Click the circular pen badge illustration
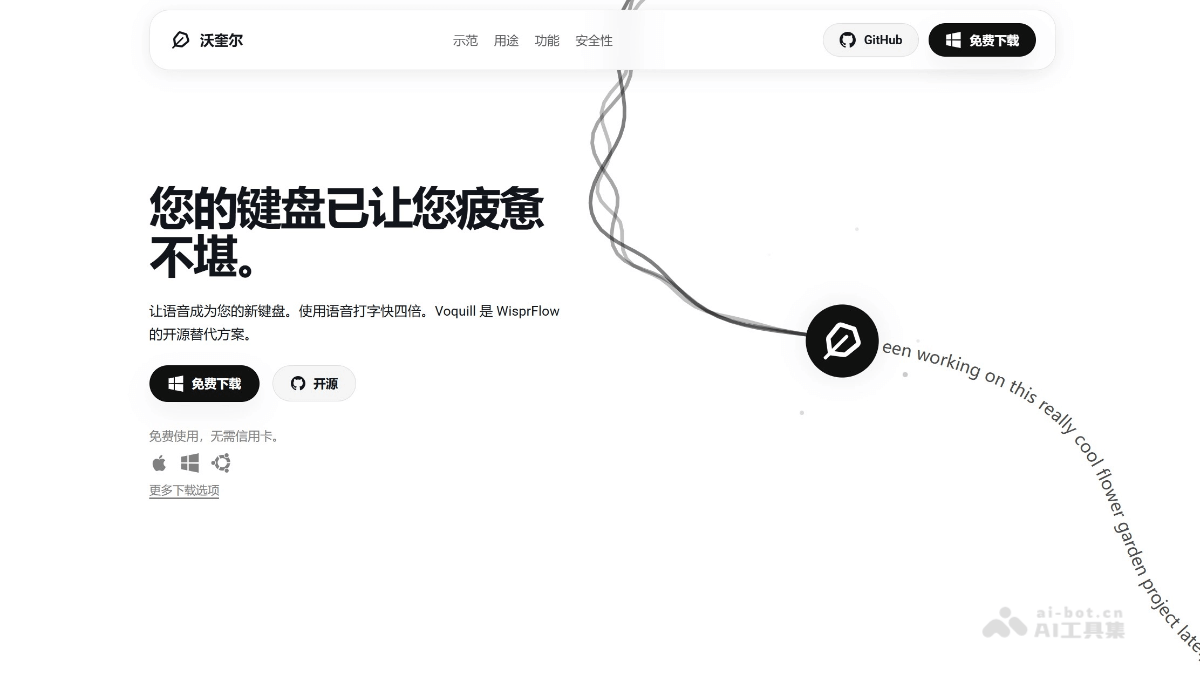 coord(842,341)
